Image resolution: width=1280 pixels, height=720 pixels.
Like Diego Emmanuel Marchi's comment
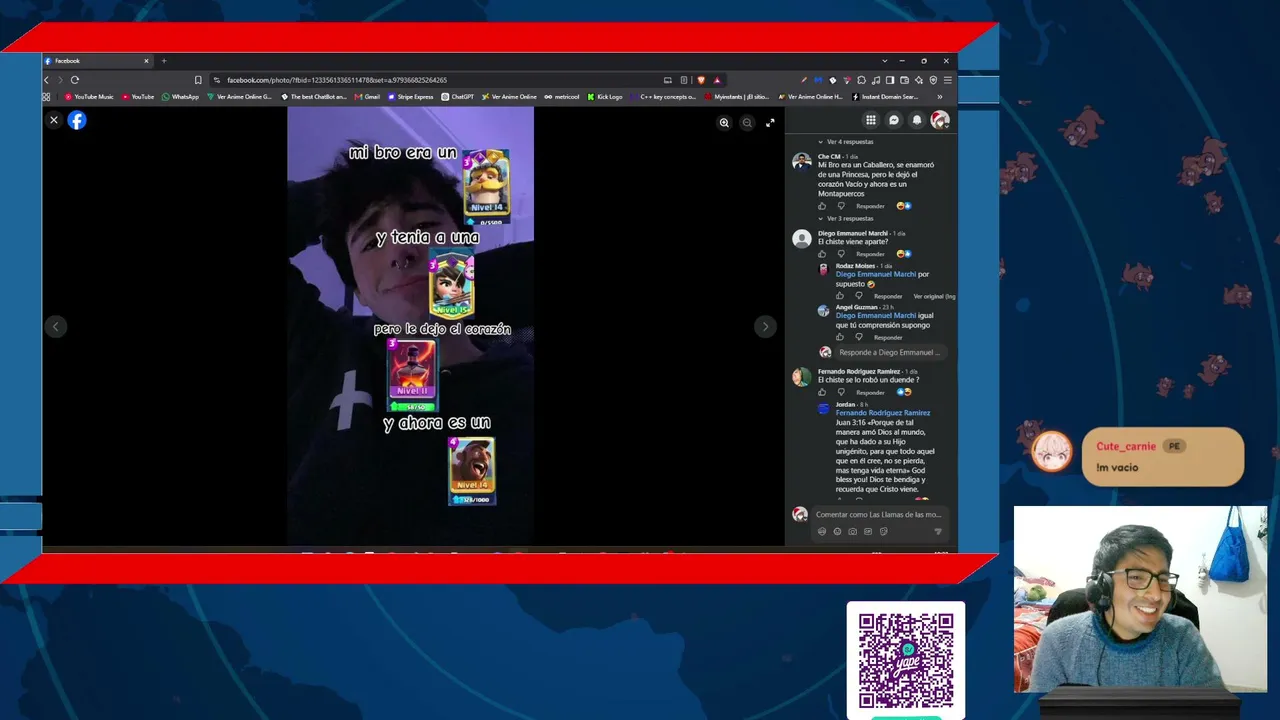(x=823, y=254)
